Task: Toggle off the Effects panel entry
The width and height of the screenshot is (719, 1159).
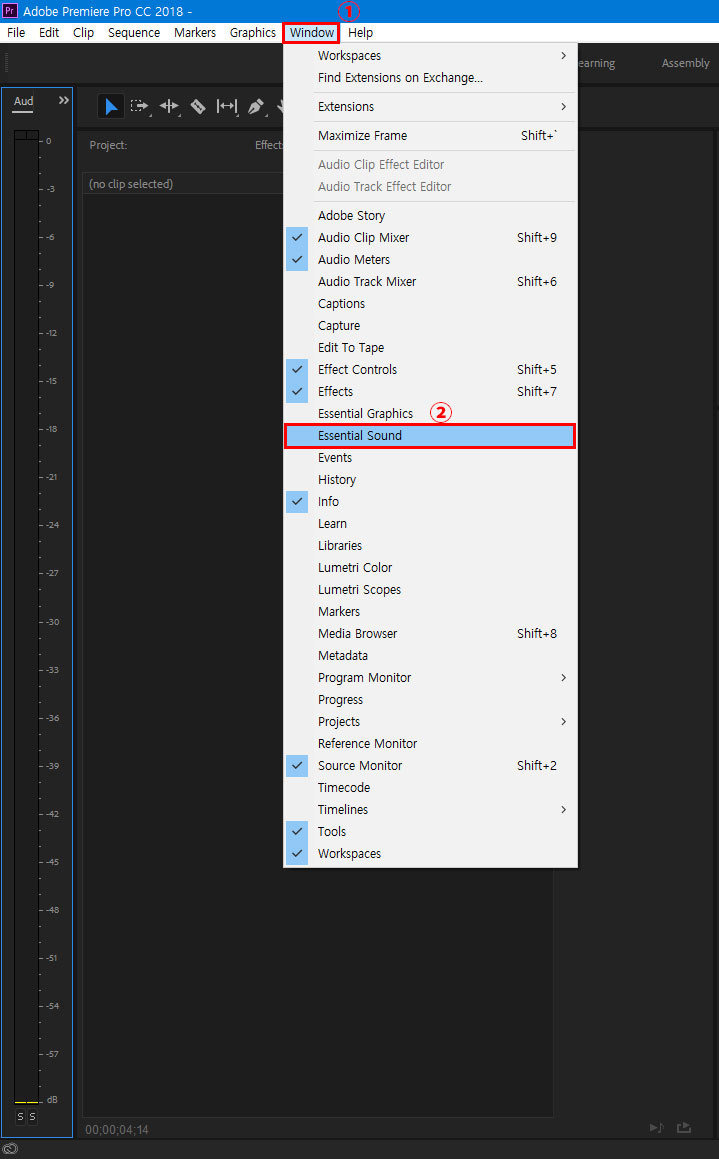Action: (430, 392)
